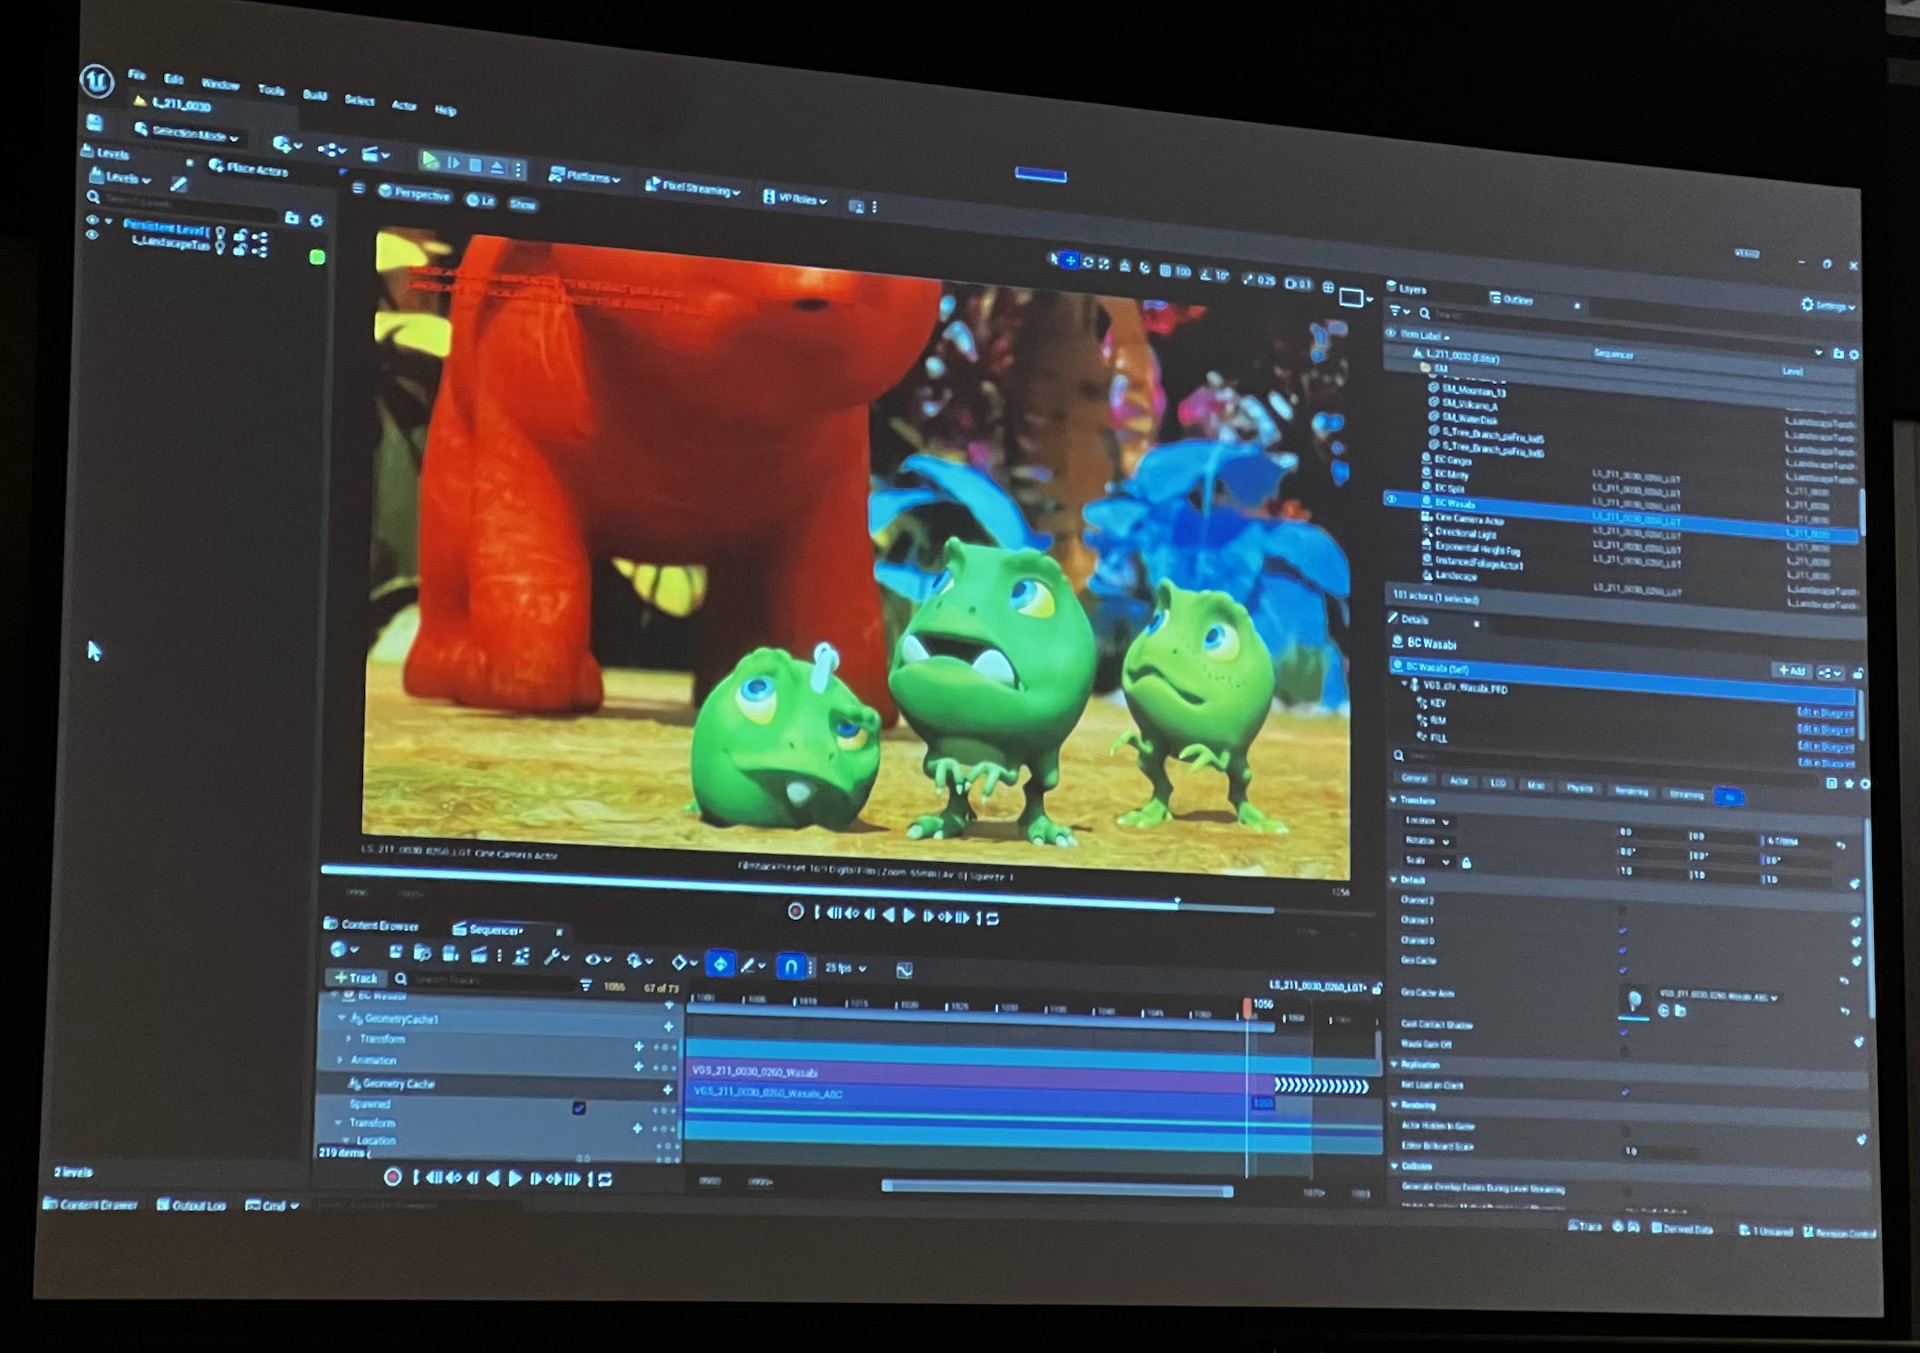The height and width of the screenshot is (1353, 1920).
Task: Toggle eye icon beside BC Wasabi in Outliner
Action: pos(1391,499)
